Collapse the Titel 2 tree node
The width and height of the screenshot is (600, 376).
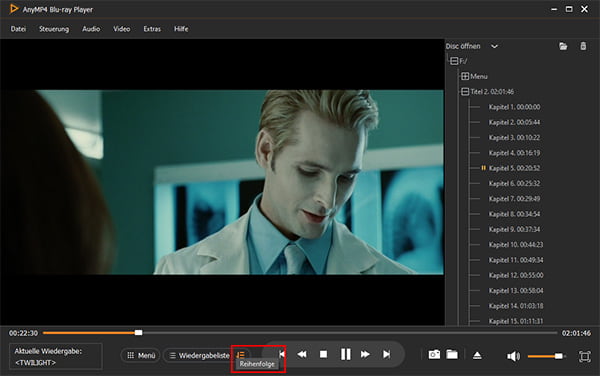(465, 91)
